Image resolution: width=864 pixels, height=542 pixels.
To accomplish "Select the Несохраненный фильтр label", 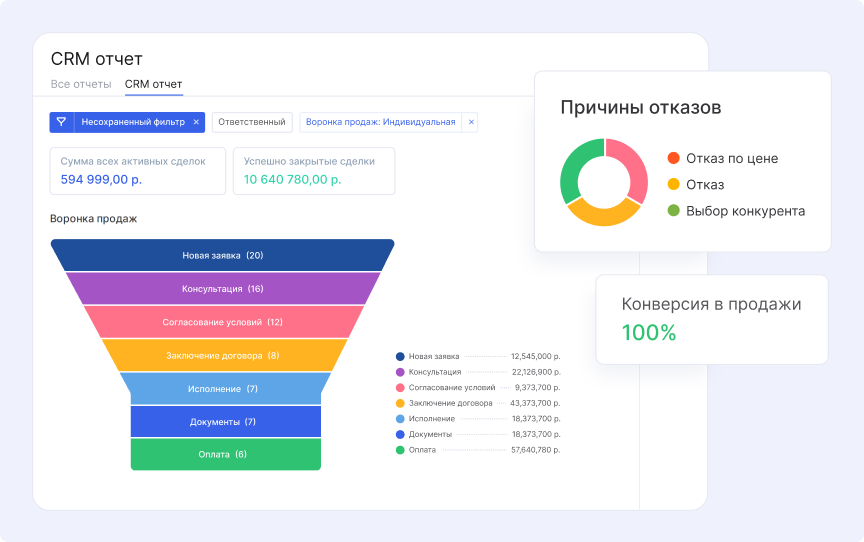I will [x=133, y=122].
